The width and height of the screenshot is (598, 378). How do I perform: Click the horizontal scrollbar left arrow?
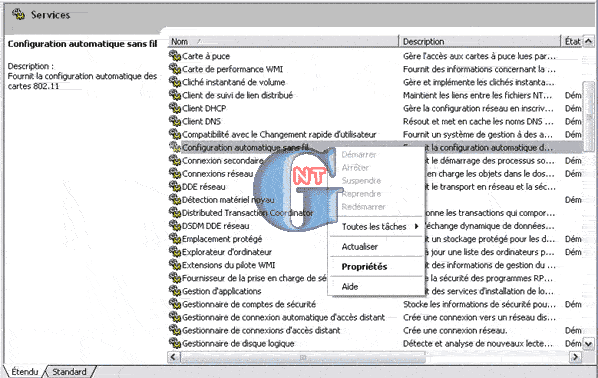[173, 357]
